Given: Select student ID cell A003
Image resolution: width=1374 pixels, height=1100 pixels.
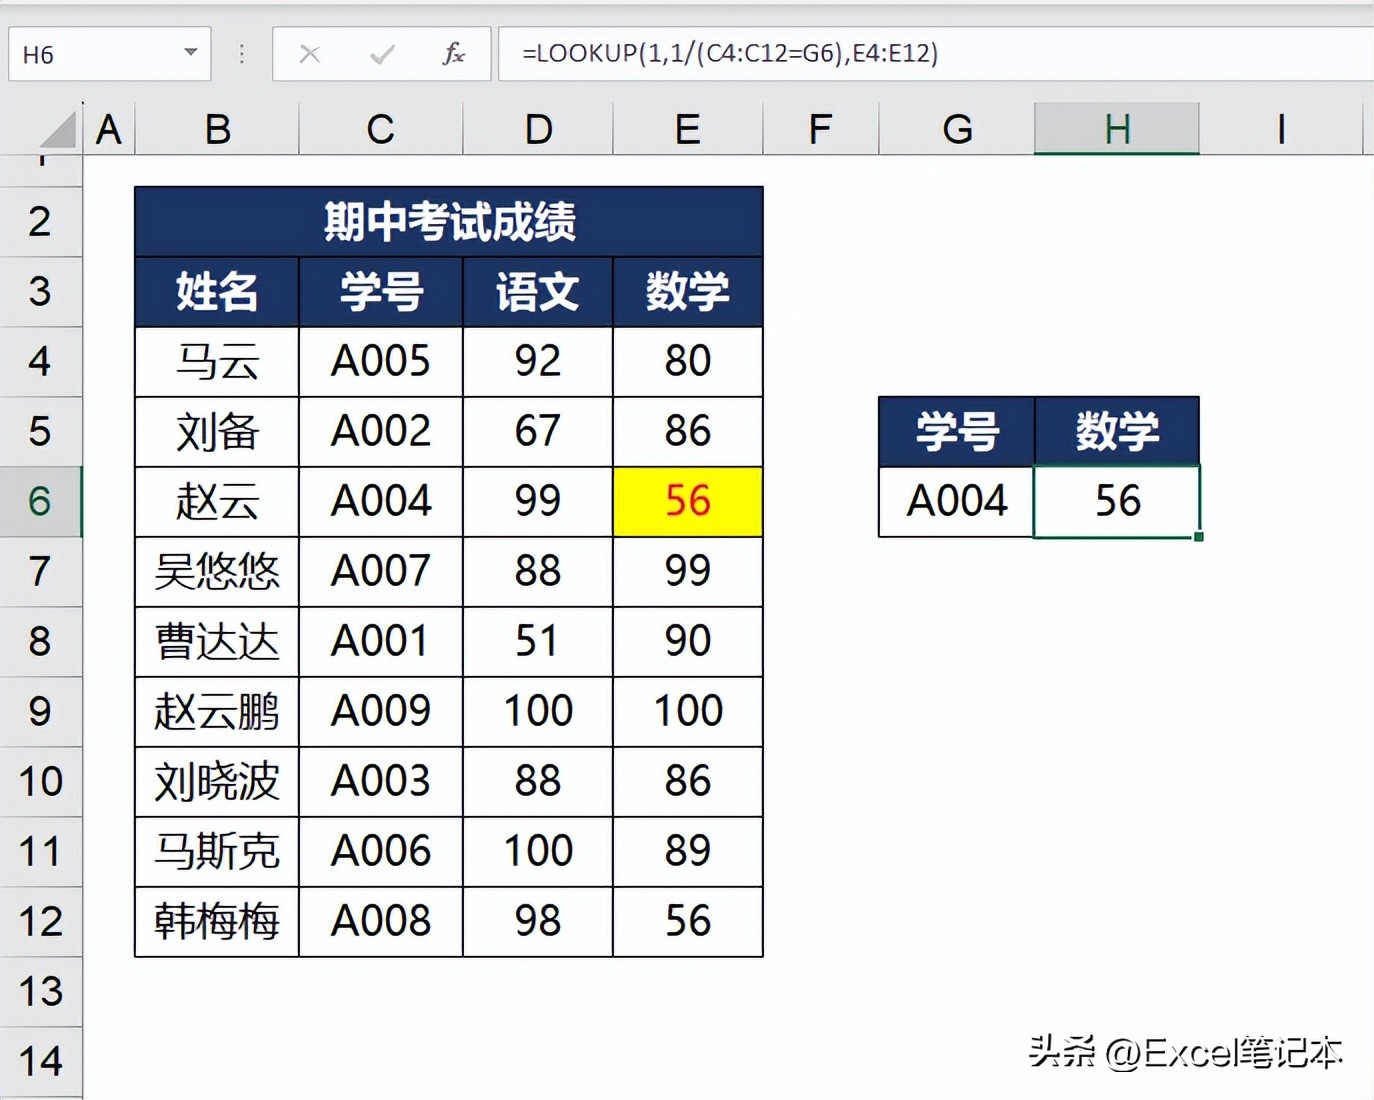Looking at the screenshot, I should (381, 782).
